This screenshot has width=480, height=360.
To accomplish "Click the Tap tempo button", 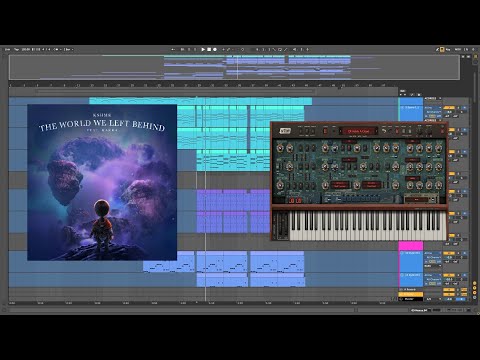I will [x=16, y=49].
